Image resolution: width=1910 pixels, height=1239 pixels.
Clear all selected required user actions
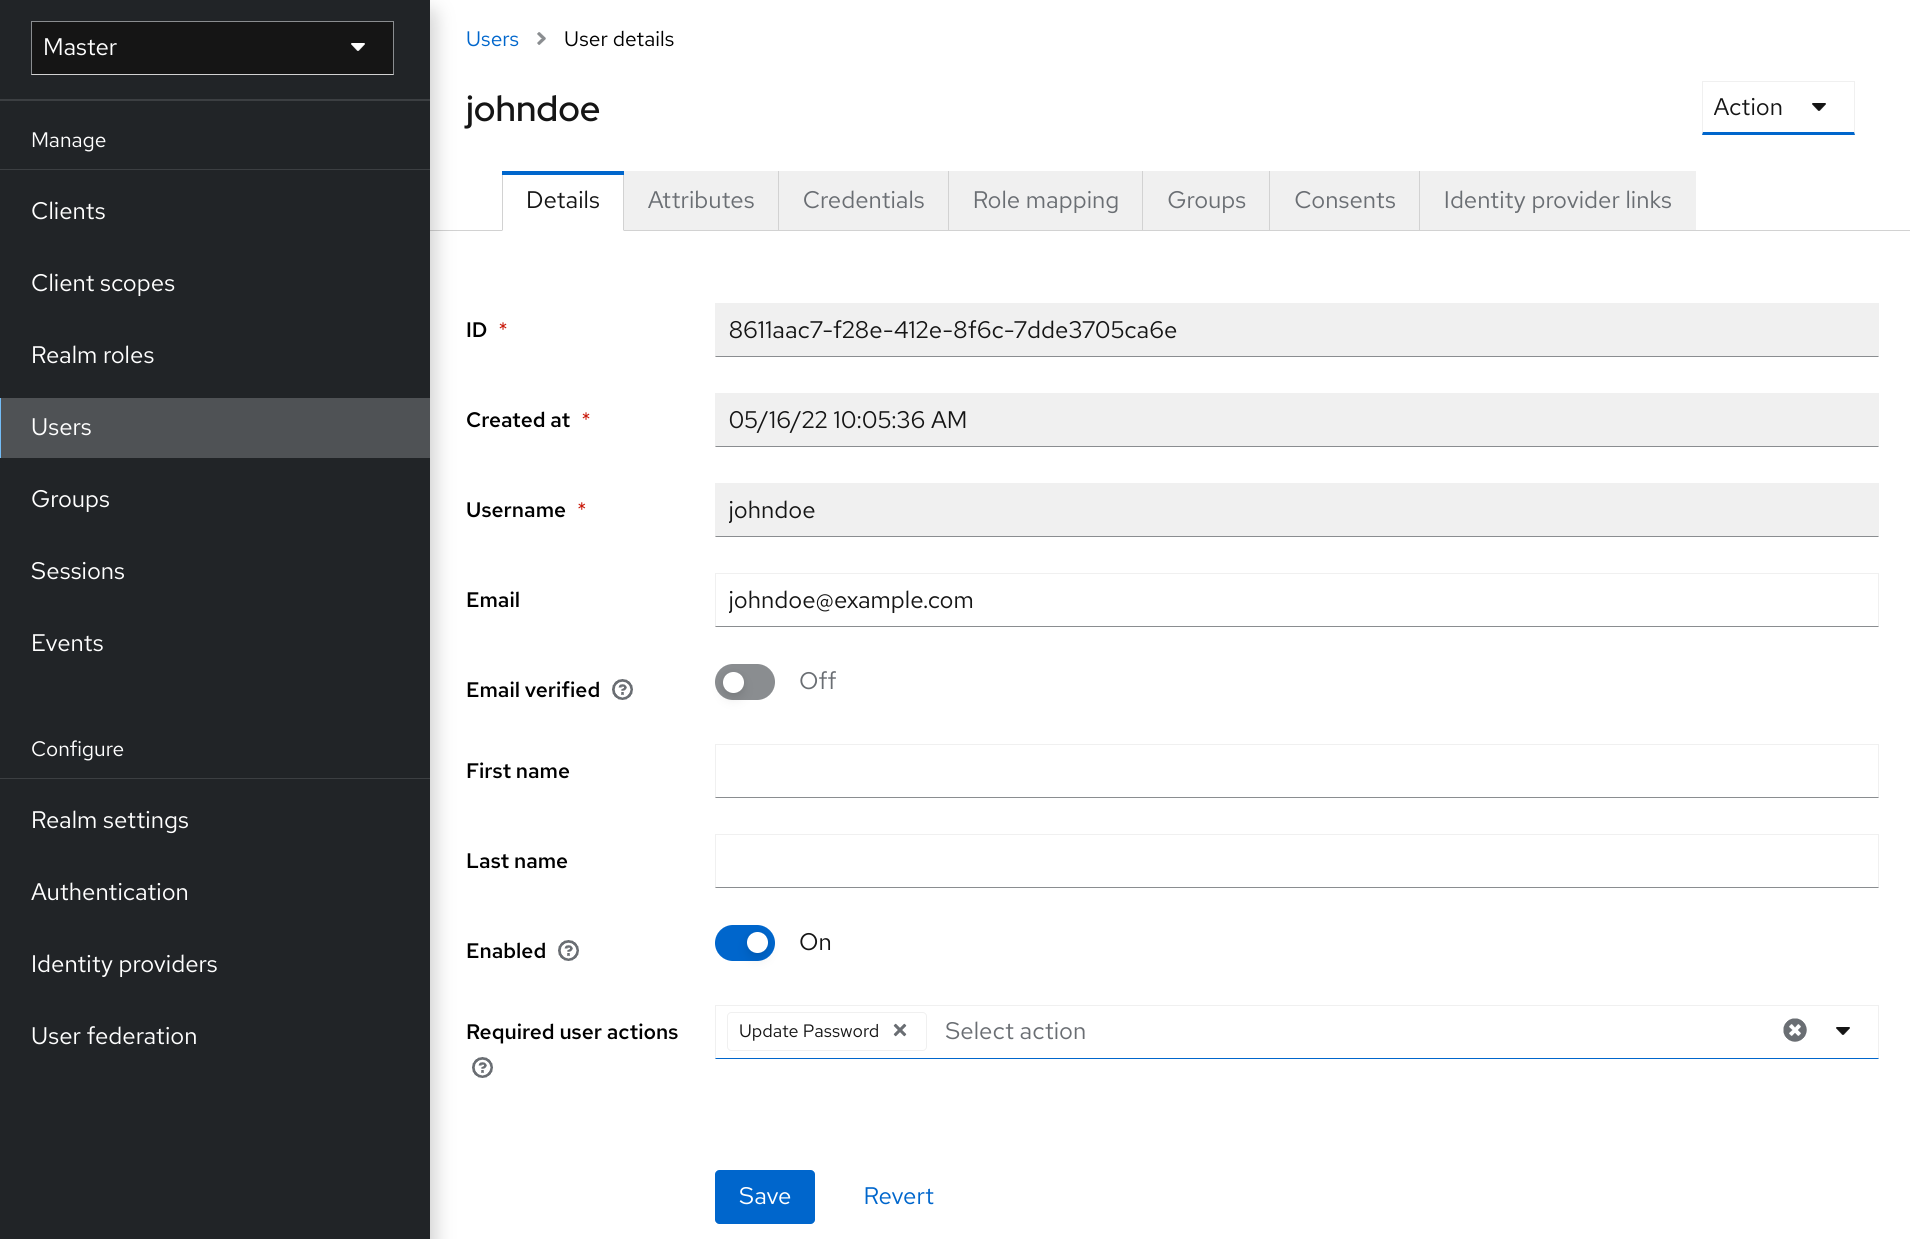1795,1031
